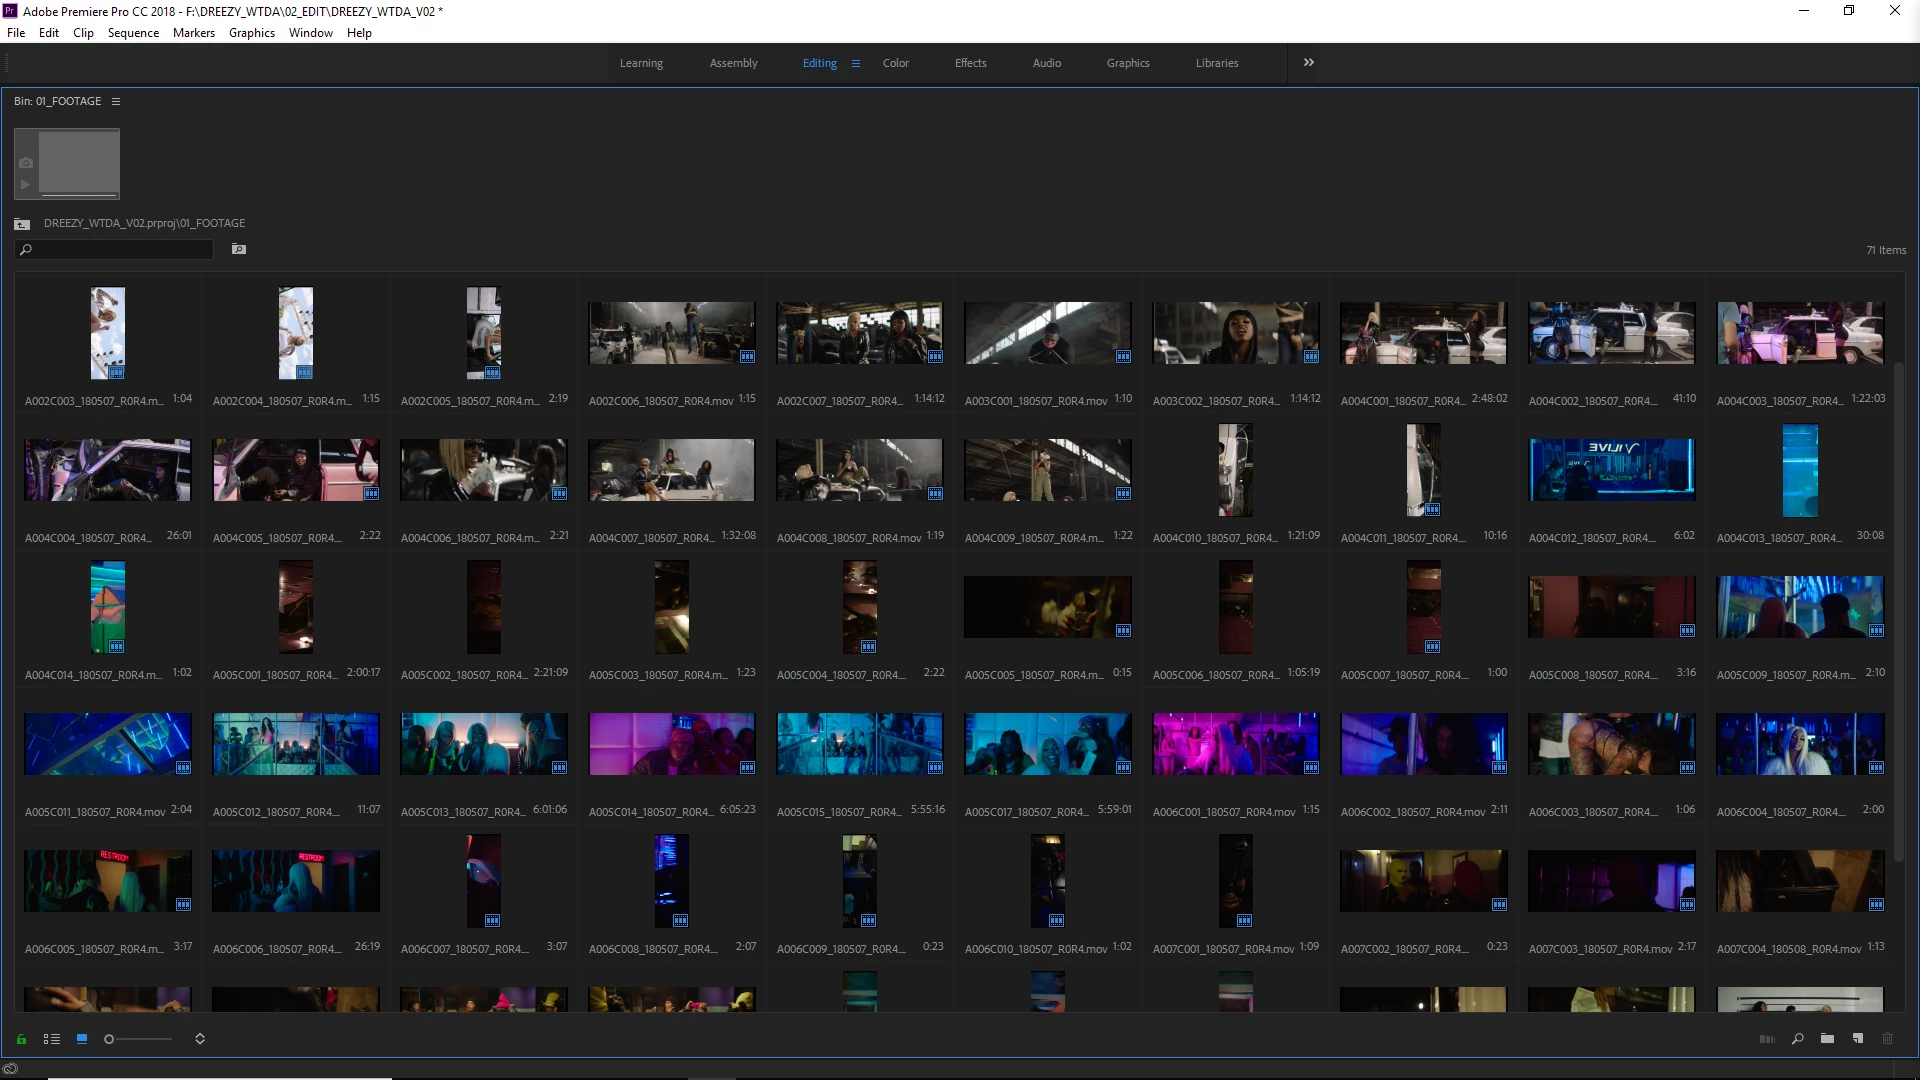The width and height of the screenshot is (1920, 1080).
Task: Navigate up via folder path icon
Action: pos(22,224)
